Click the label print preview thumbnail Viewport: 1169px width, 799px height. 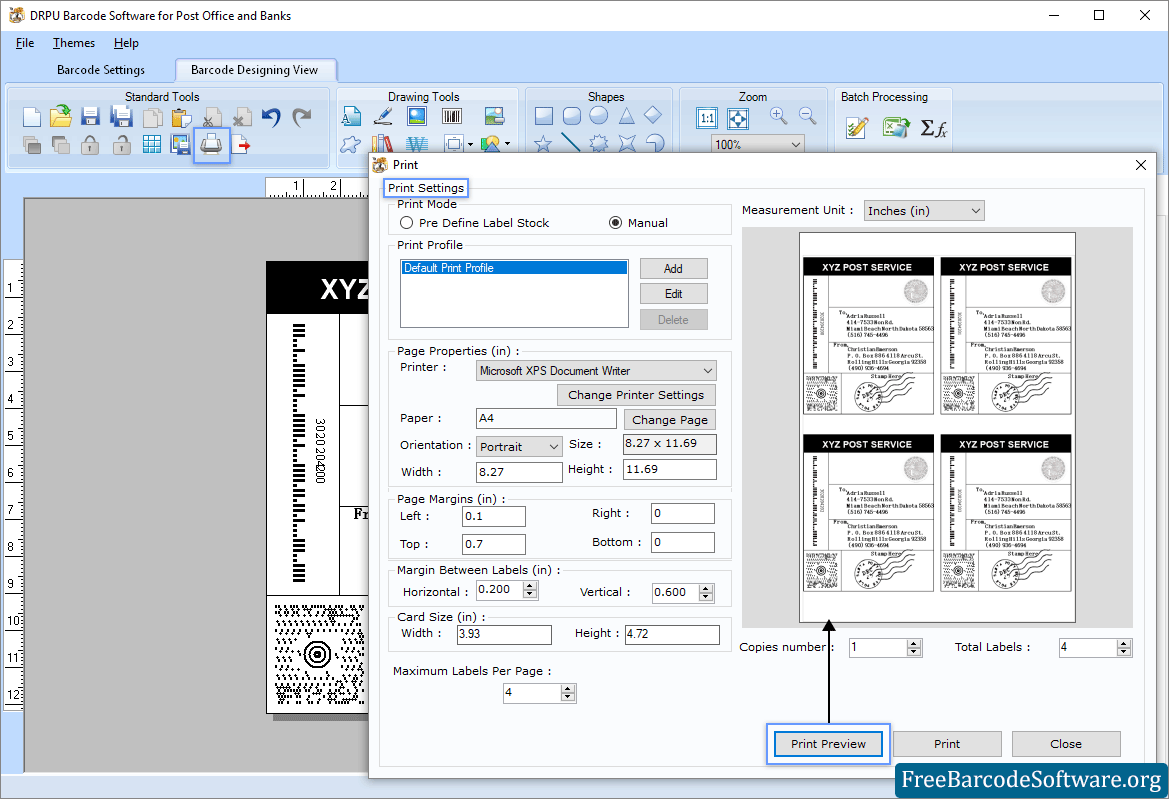[937, 427]
